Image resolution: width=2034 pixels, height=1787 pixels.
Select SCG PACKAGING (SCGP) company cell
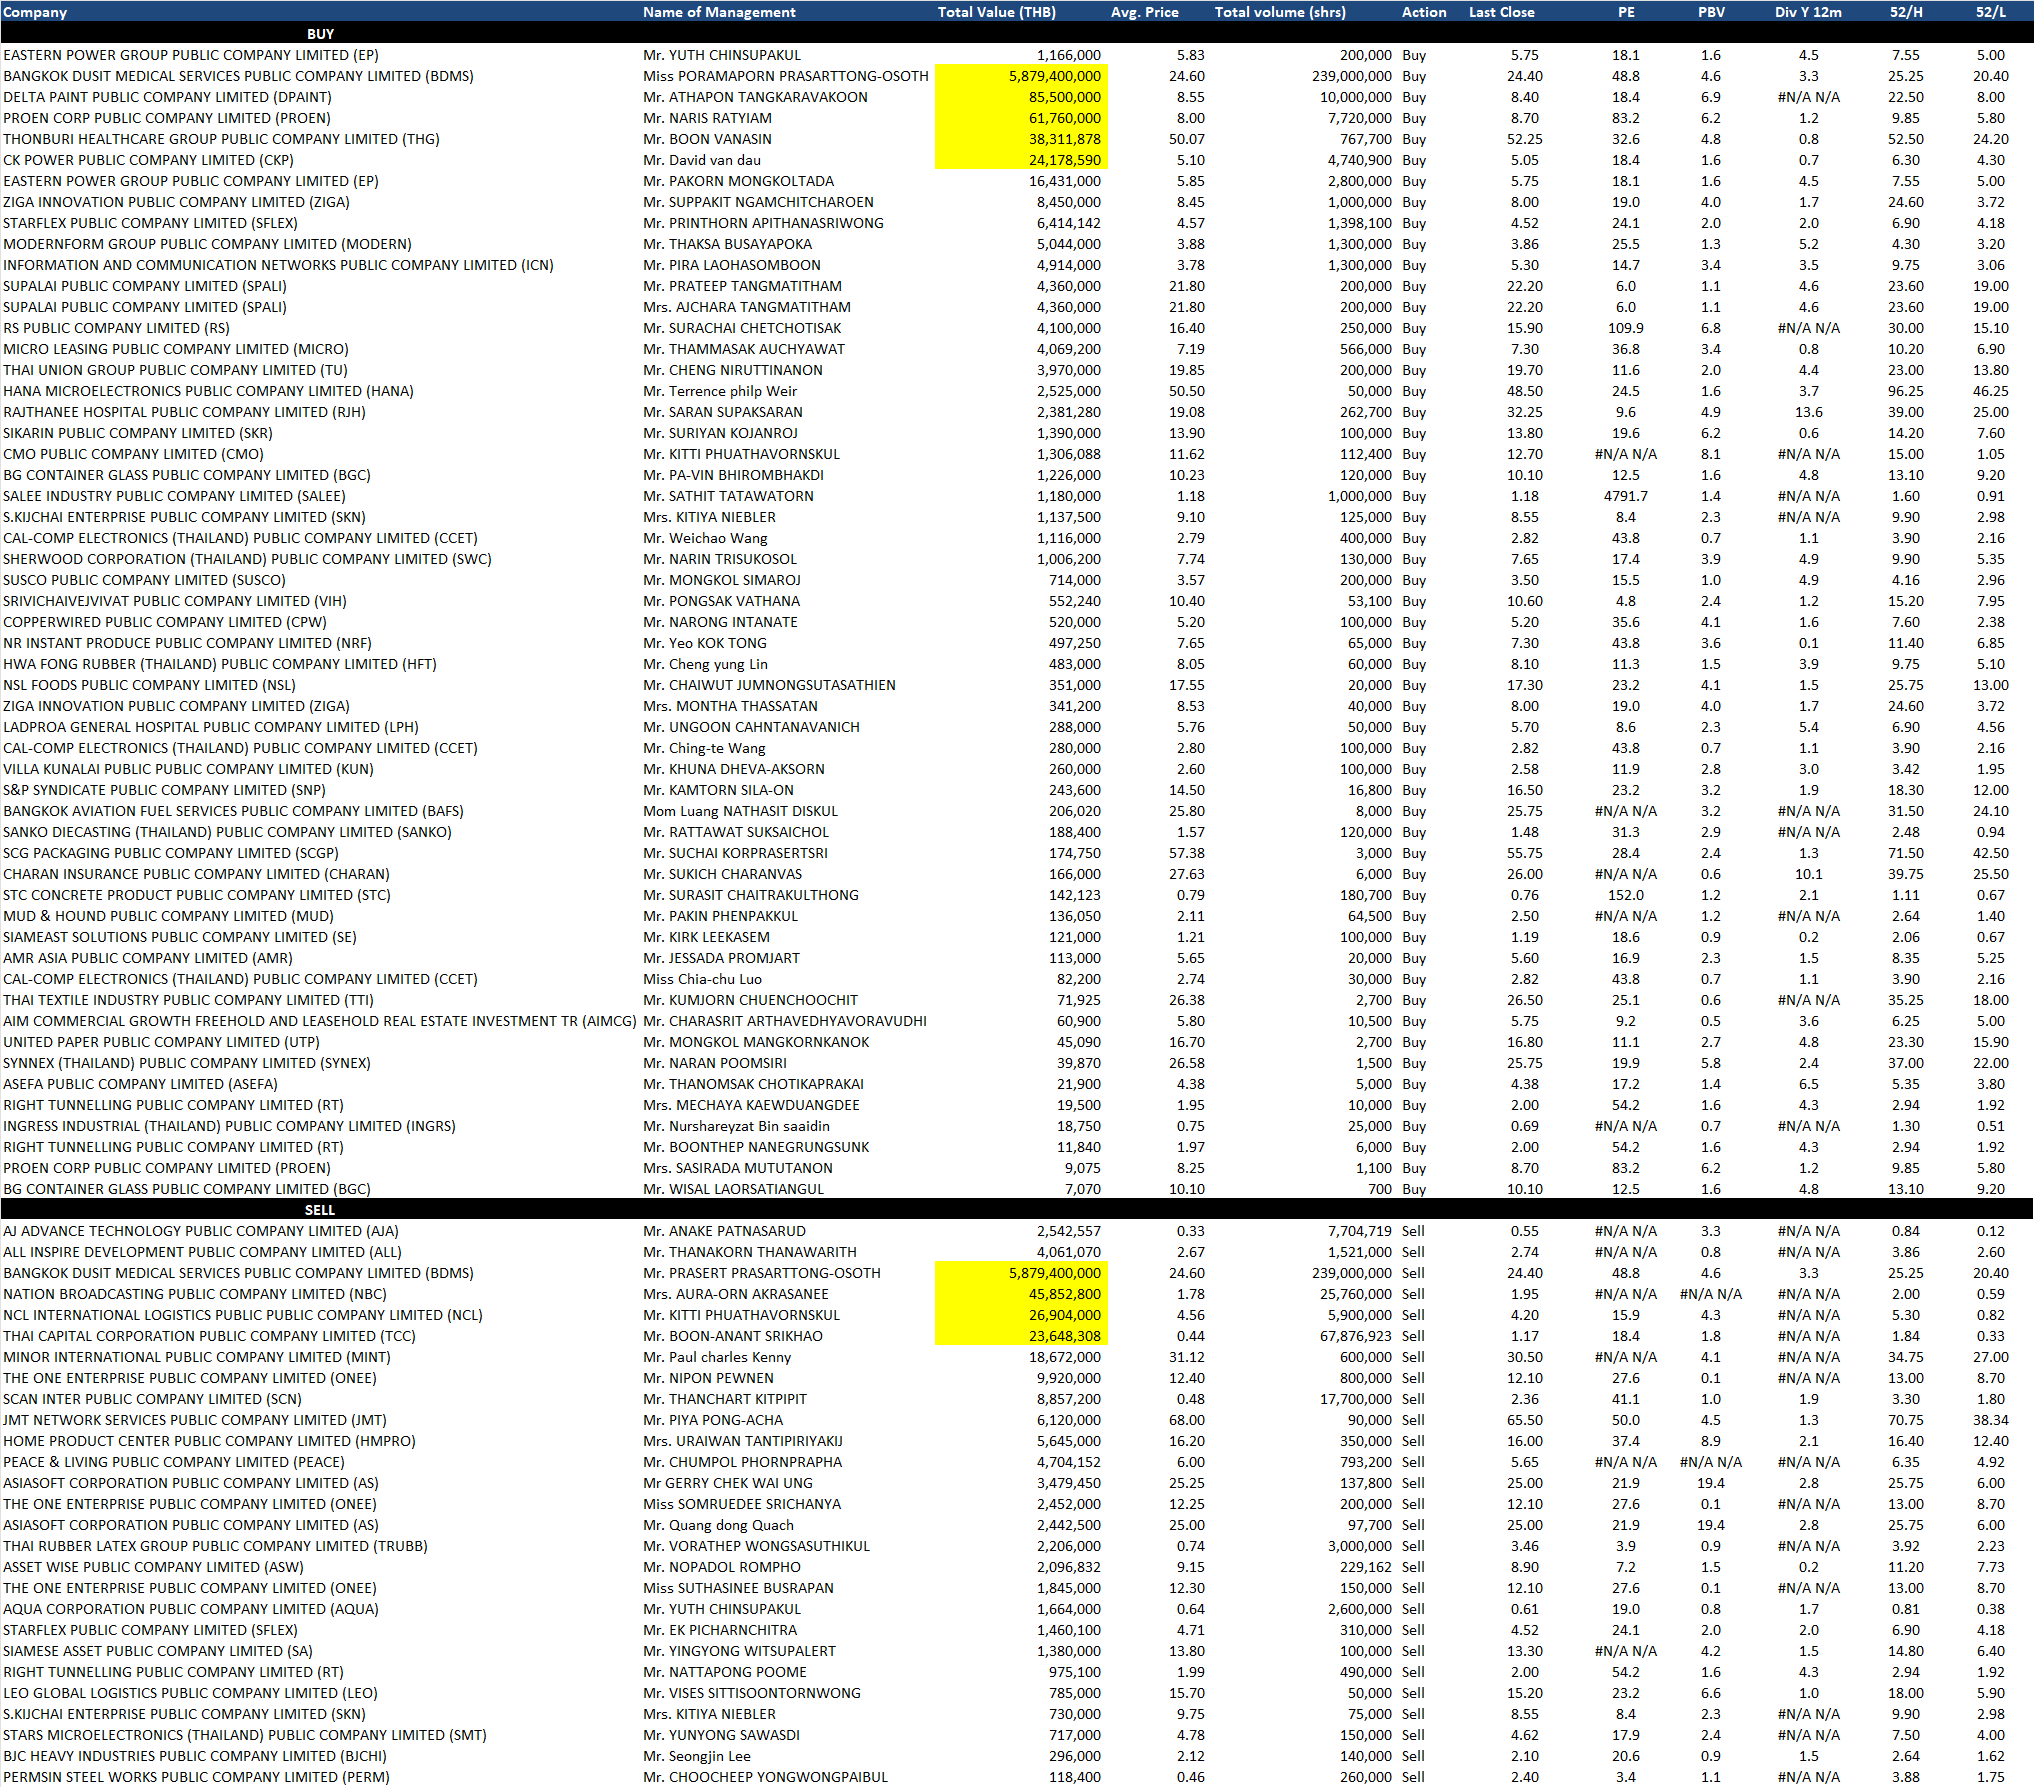(171, 853)
